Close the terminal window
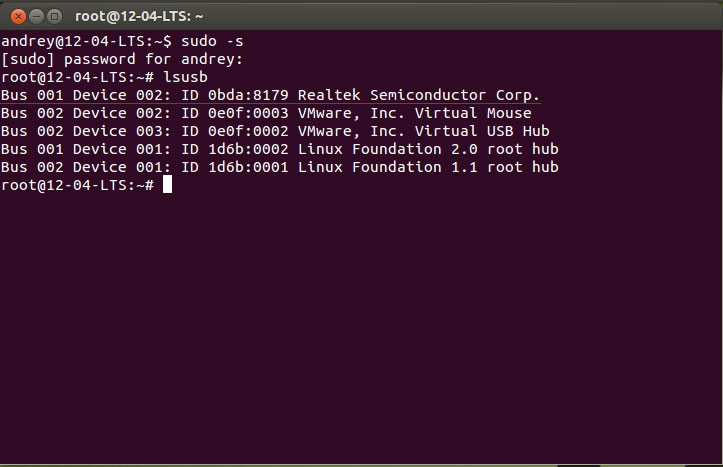The width and height of the screenshot is (723, 467). [x=14, y=16]
